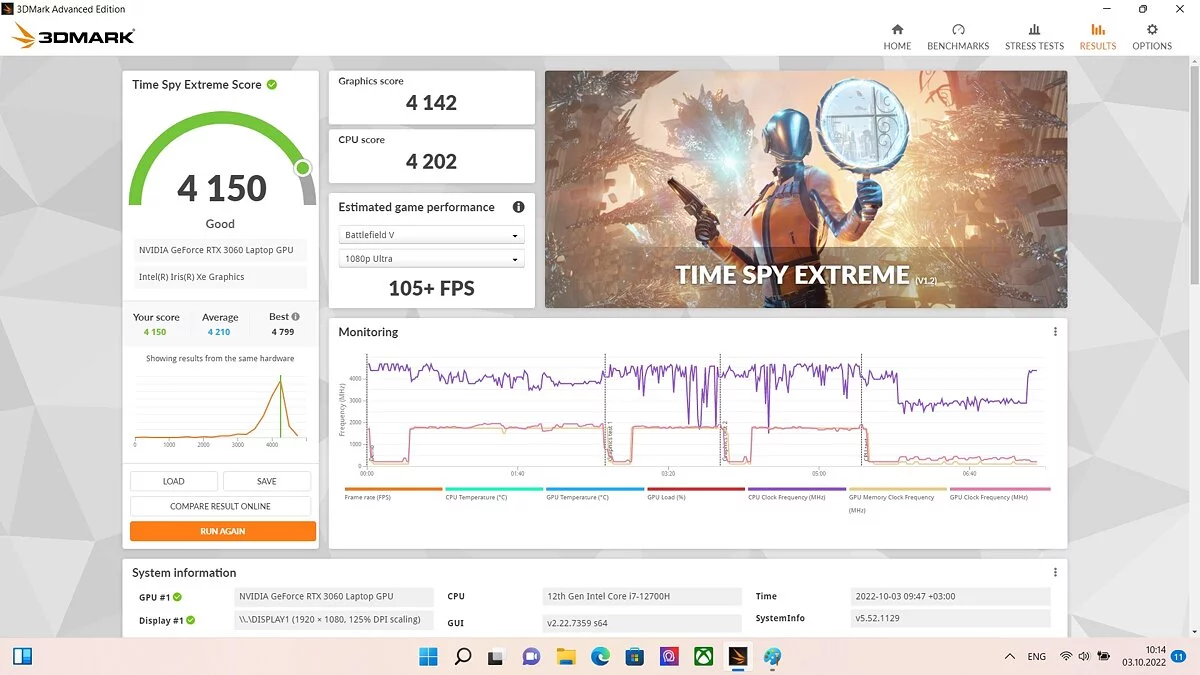This screenshot has width=1200, height=675.
Task: Click the DISPLAY1 1920 × 1080 field
Action: [x=334, y=620]
